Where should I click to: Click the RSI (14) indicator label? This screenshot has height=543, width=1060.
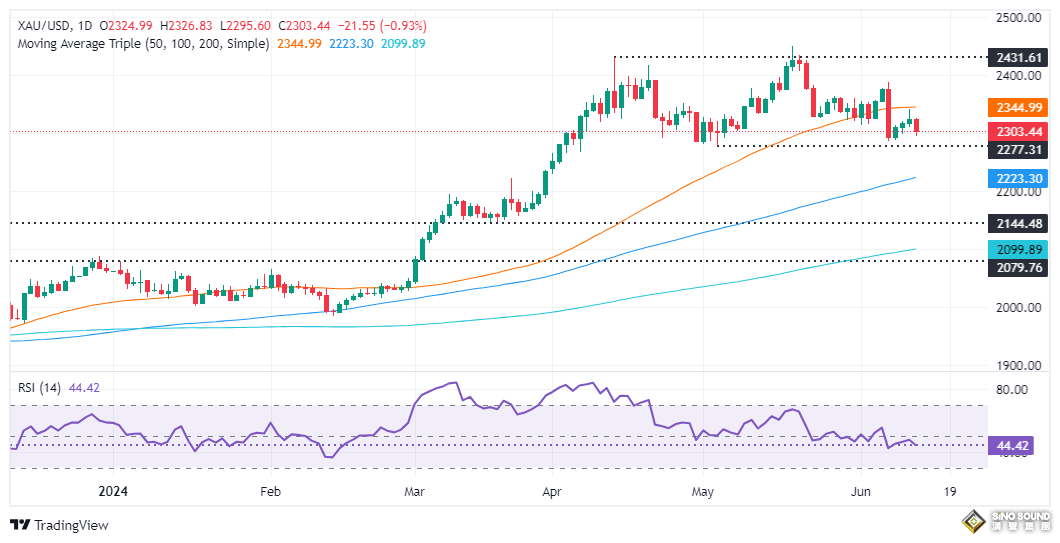39,388
